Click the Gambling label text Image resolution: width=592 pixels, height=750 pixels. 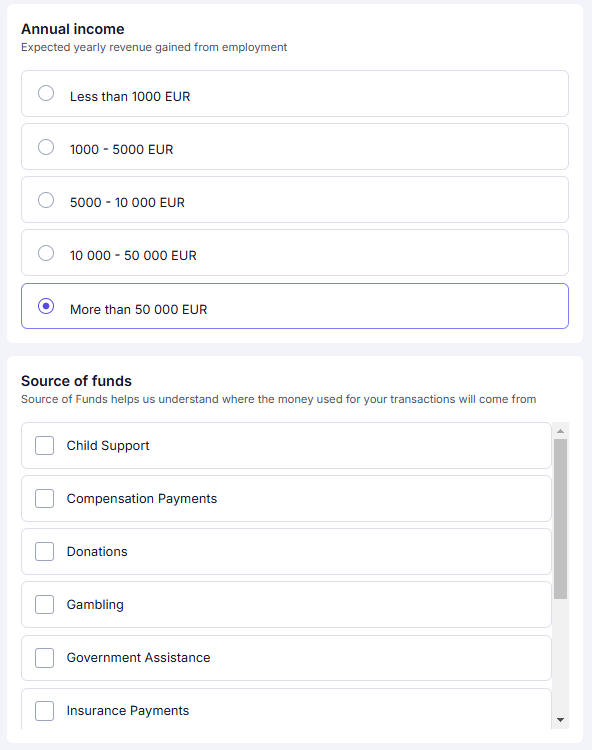95,605
